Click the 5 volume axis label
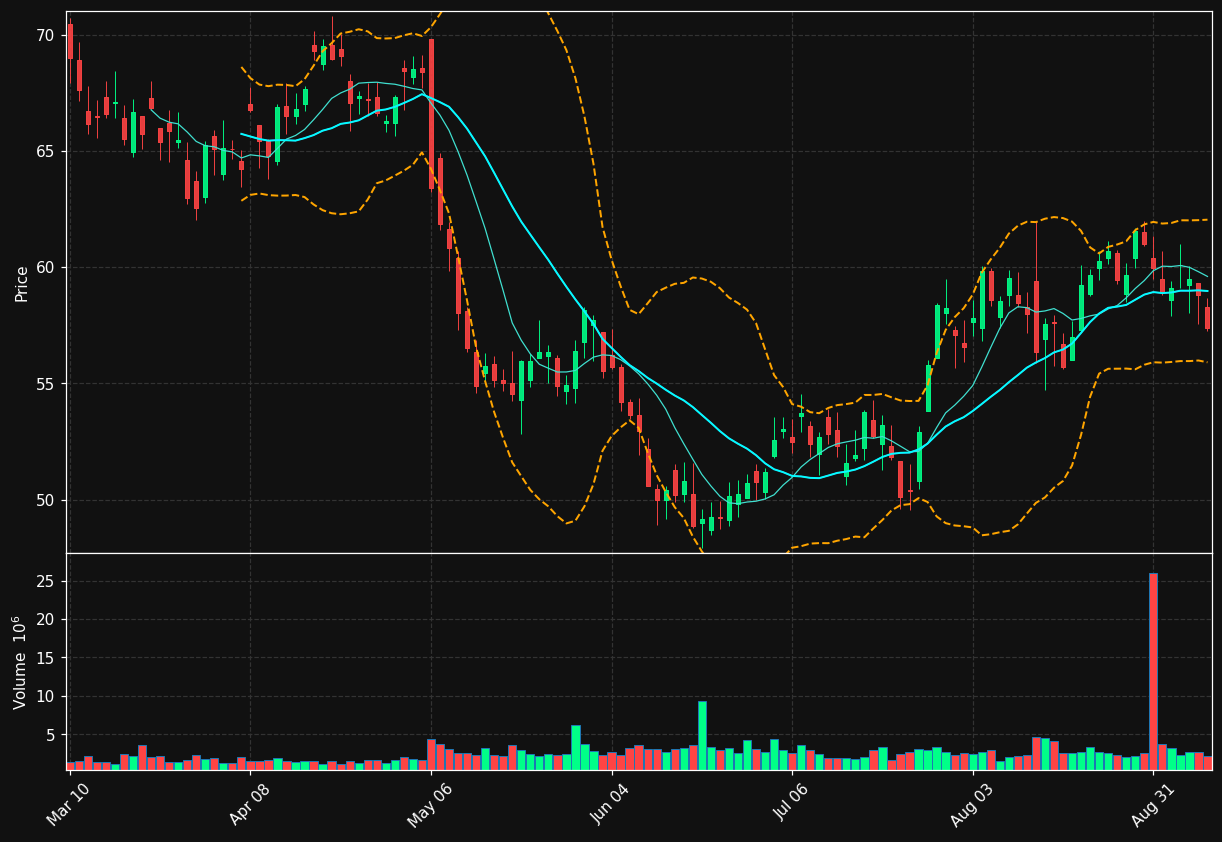 coord(50,735)
